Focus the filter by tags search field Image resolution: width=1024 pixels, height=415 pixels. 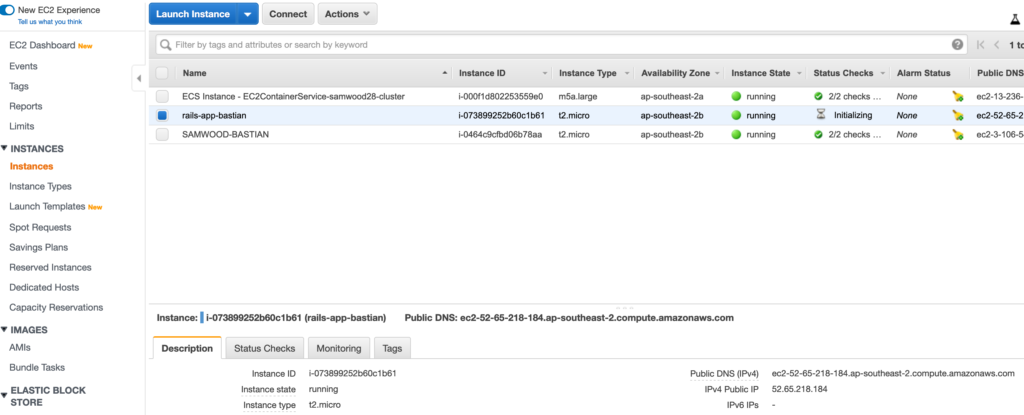[x=562, y=45]
